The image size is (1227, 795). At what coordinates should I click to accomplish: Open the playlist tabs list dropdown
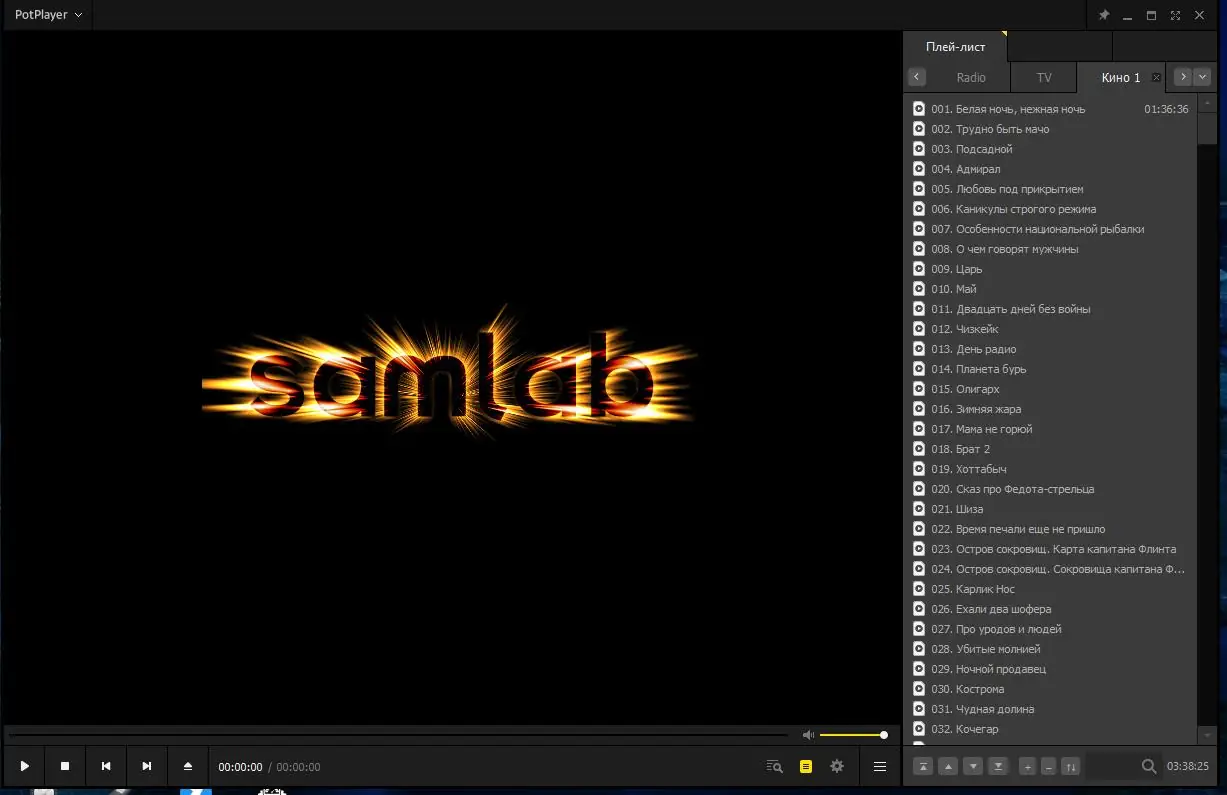coord(1203,76)
